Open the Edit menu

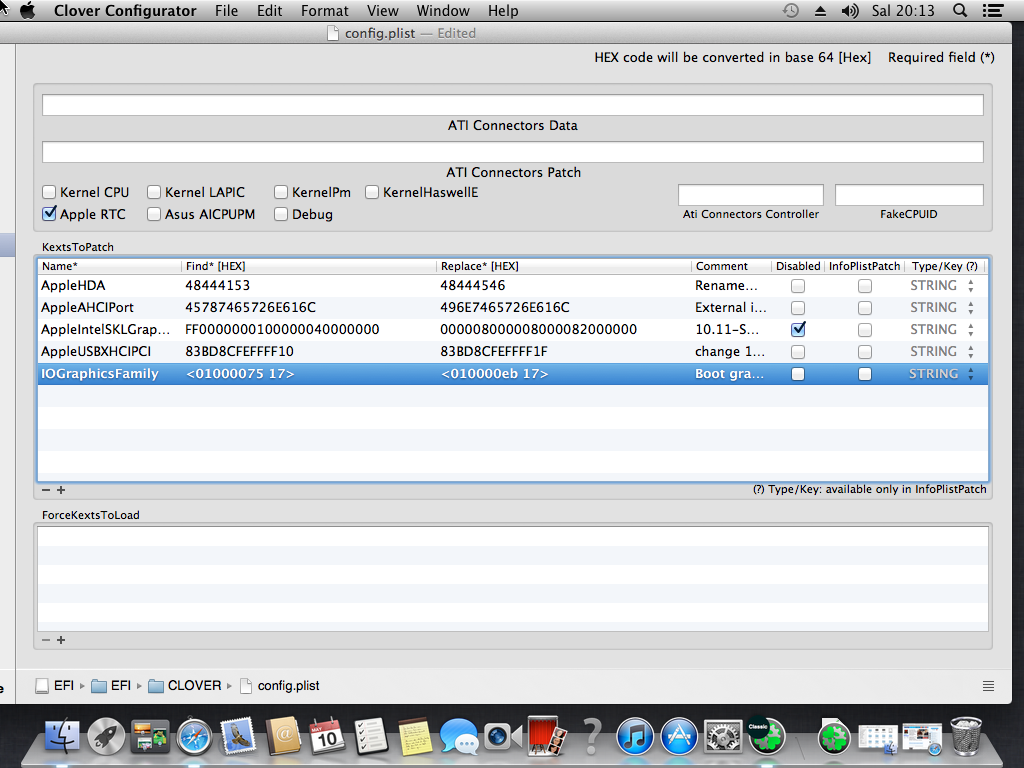pos(270,11)
